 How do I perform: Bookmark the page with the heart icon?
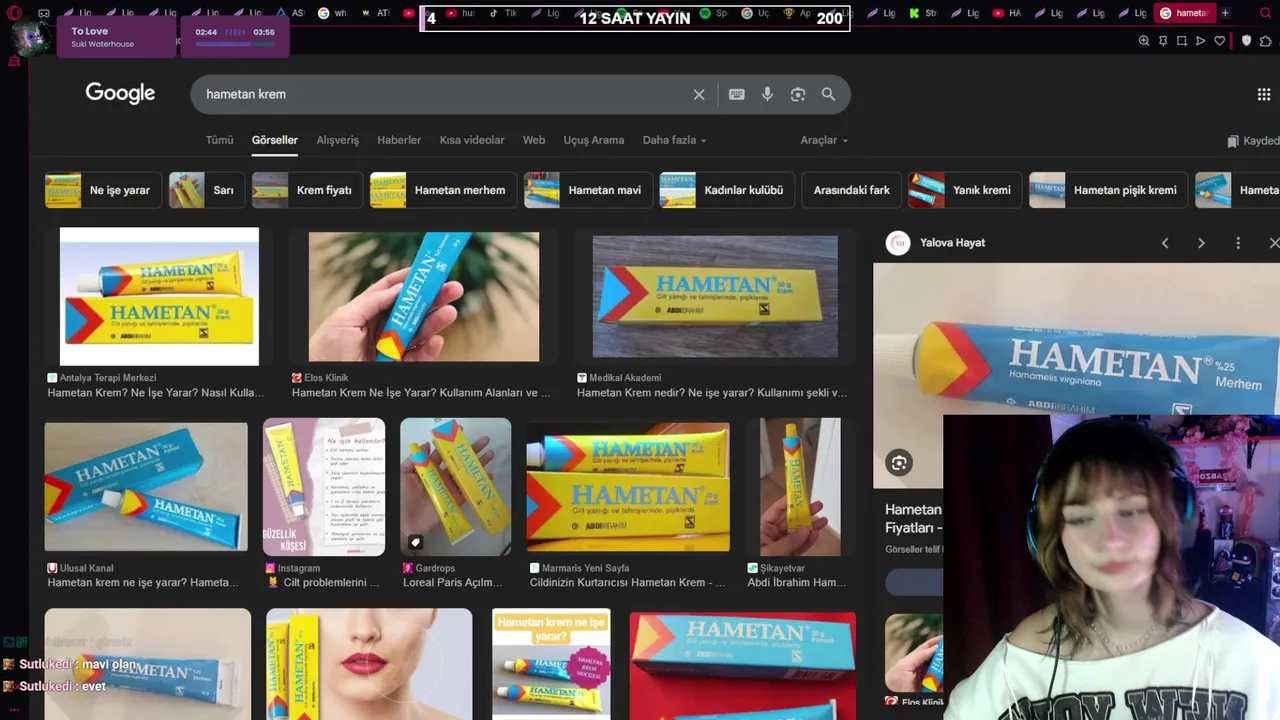(x=1220, y=41)
